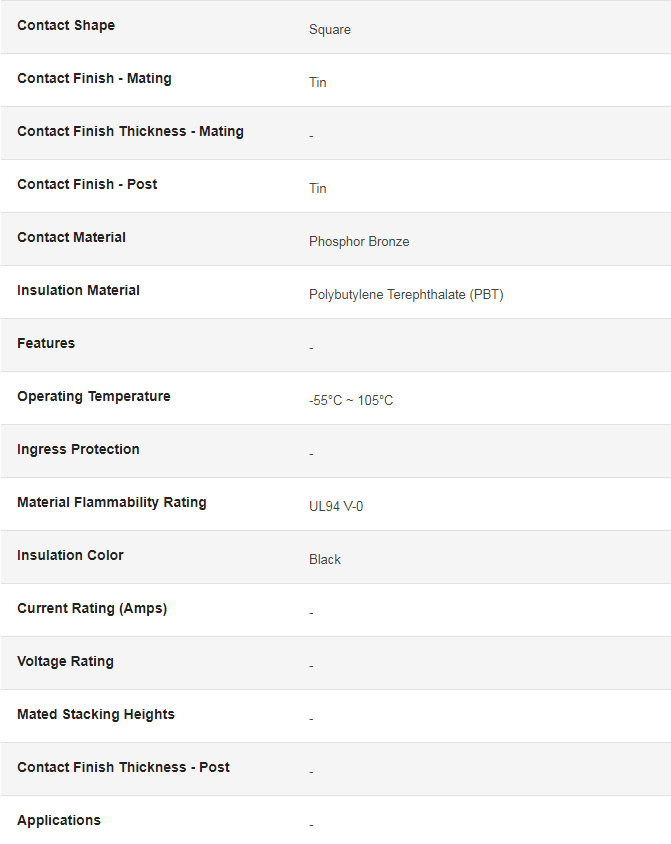Image resolution: width=671 pixels, height=844 pixels.
Task: Click the Voltage Rating label
Action: 65,662
